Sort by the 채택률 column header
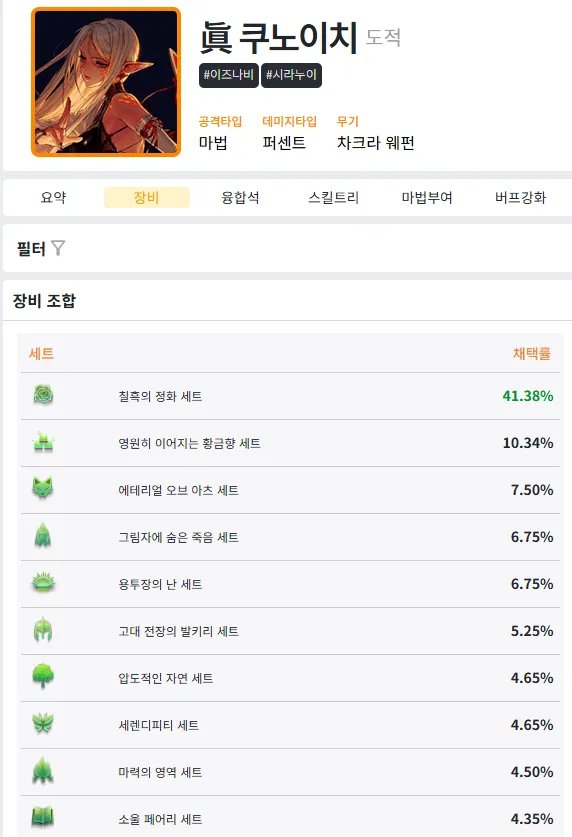572x837 pixels. click(x=531, y=353)
